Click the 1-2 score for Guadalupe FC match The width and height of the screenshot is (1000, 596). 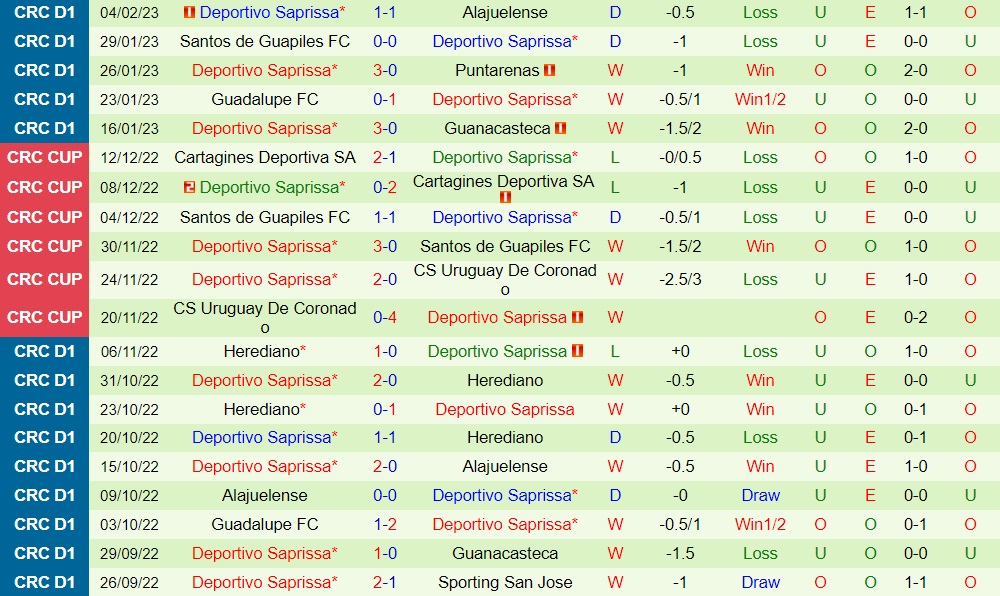click(x=385, y=524)
